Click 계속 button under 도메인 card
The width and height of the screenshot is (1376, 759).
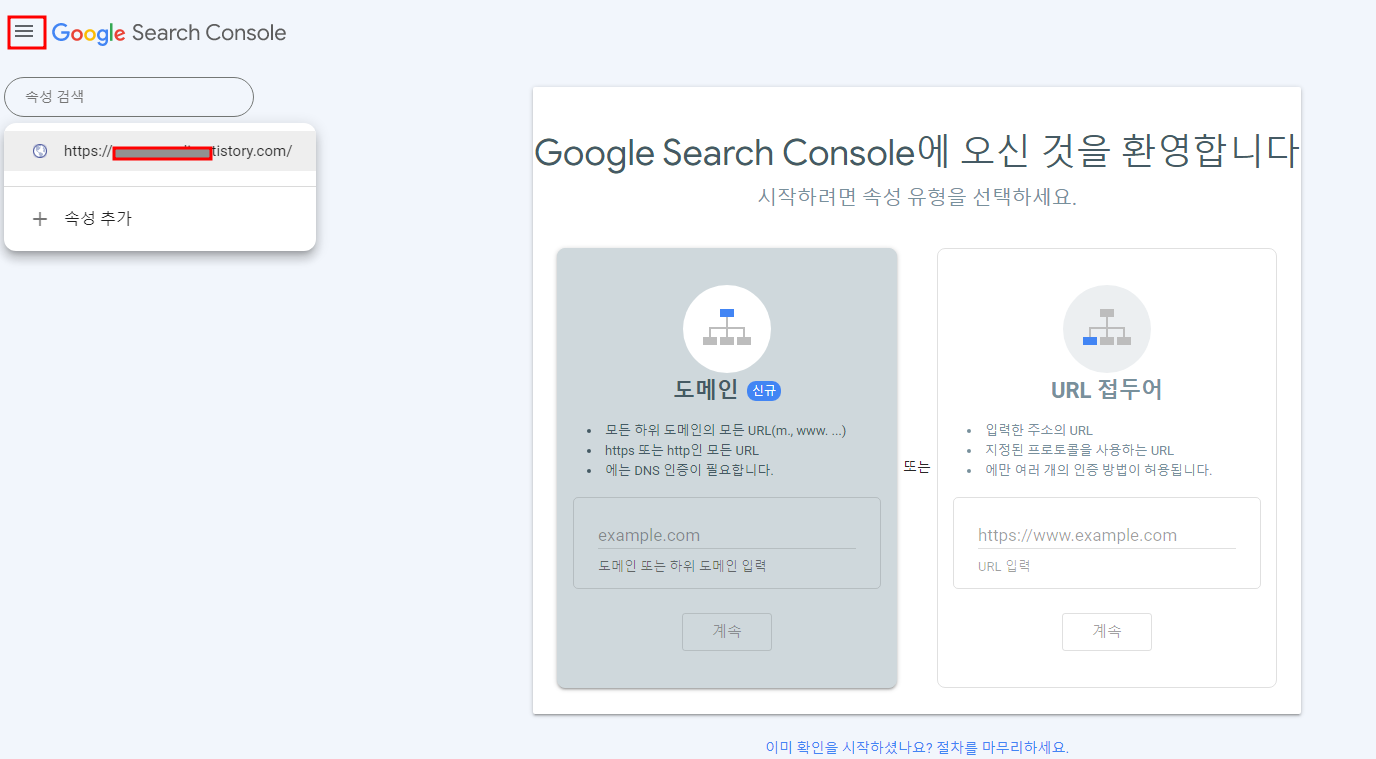727,632
